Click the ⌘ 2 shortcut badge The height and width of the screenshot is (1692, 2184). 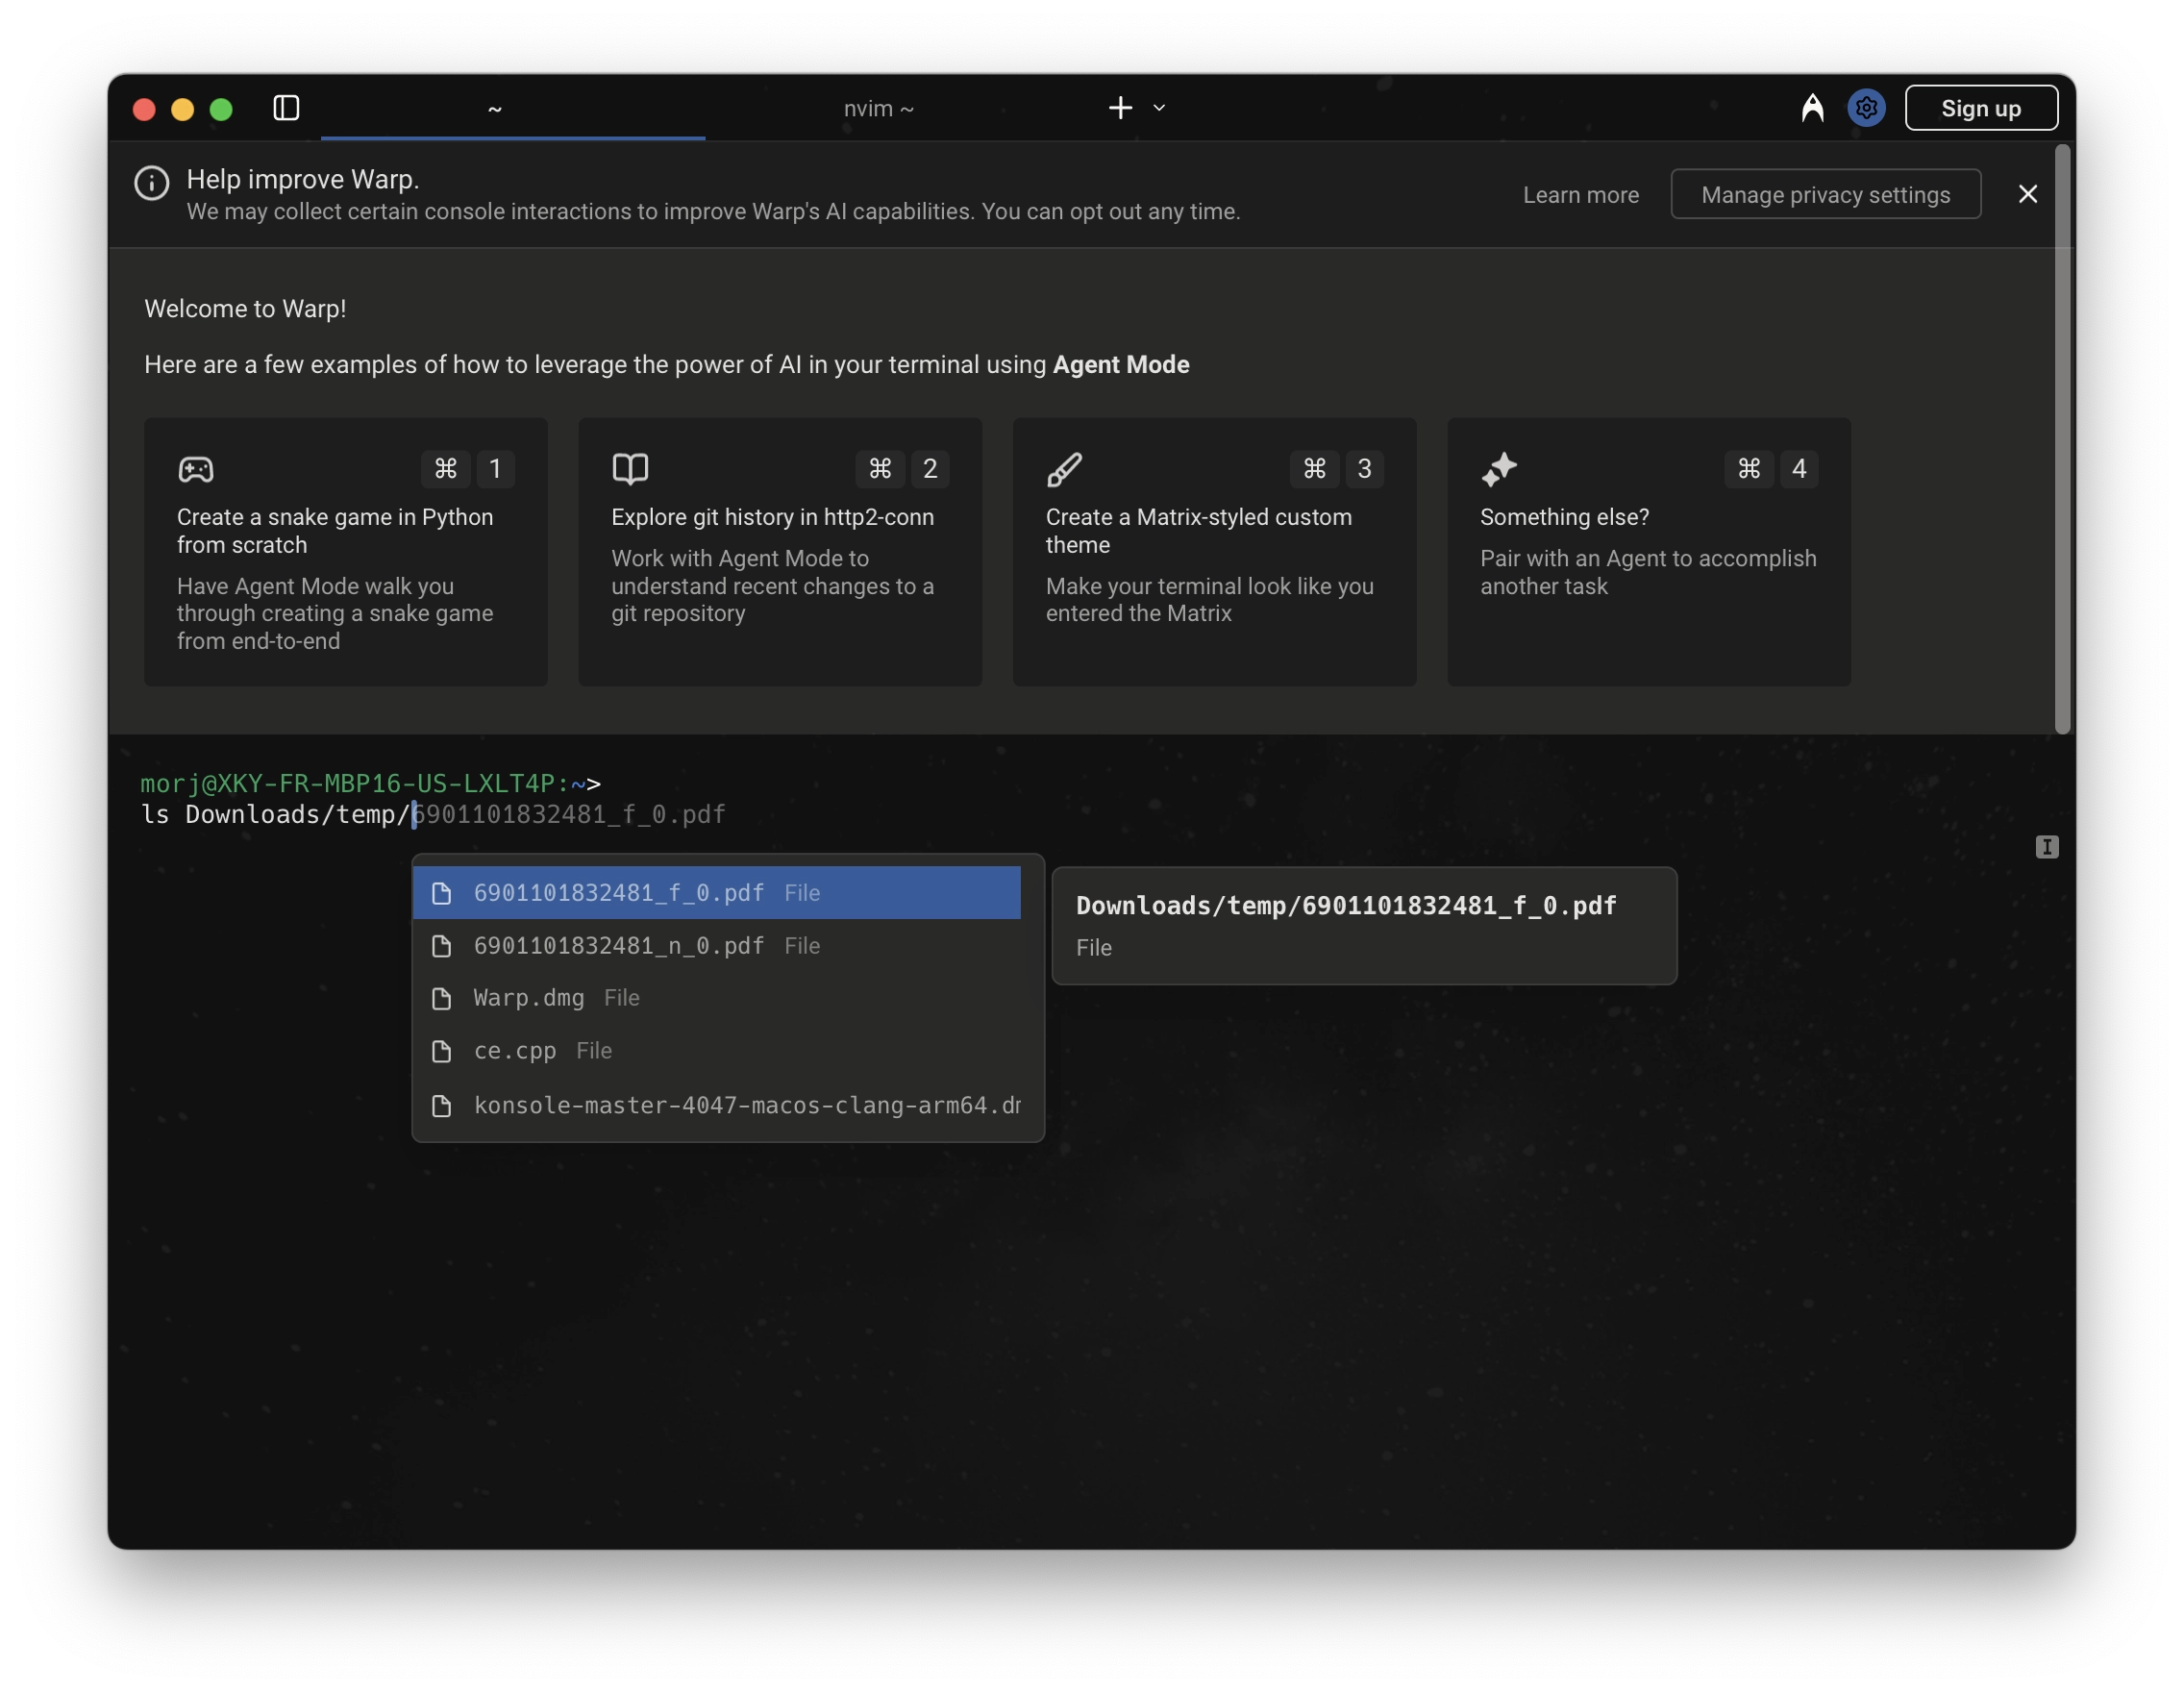click(902, 469)
